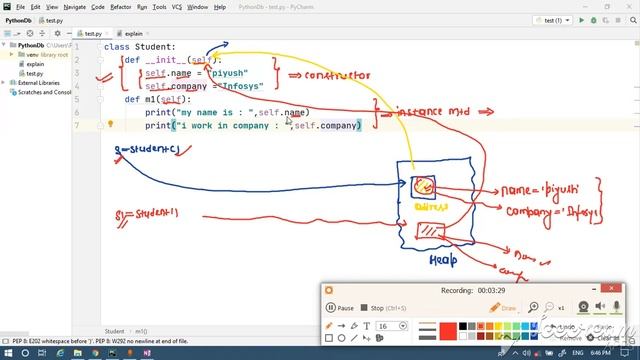Click the Student breadcrumb at editor bottom

[114, 331]
